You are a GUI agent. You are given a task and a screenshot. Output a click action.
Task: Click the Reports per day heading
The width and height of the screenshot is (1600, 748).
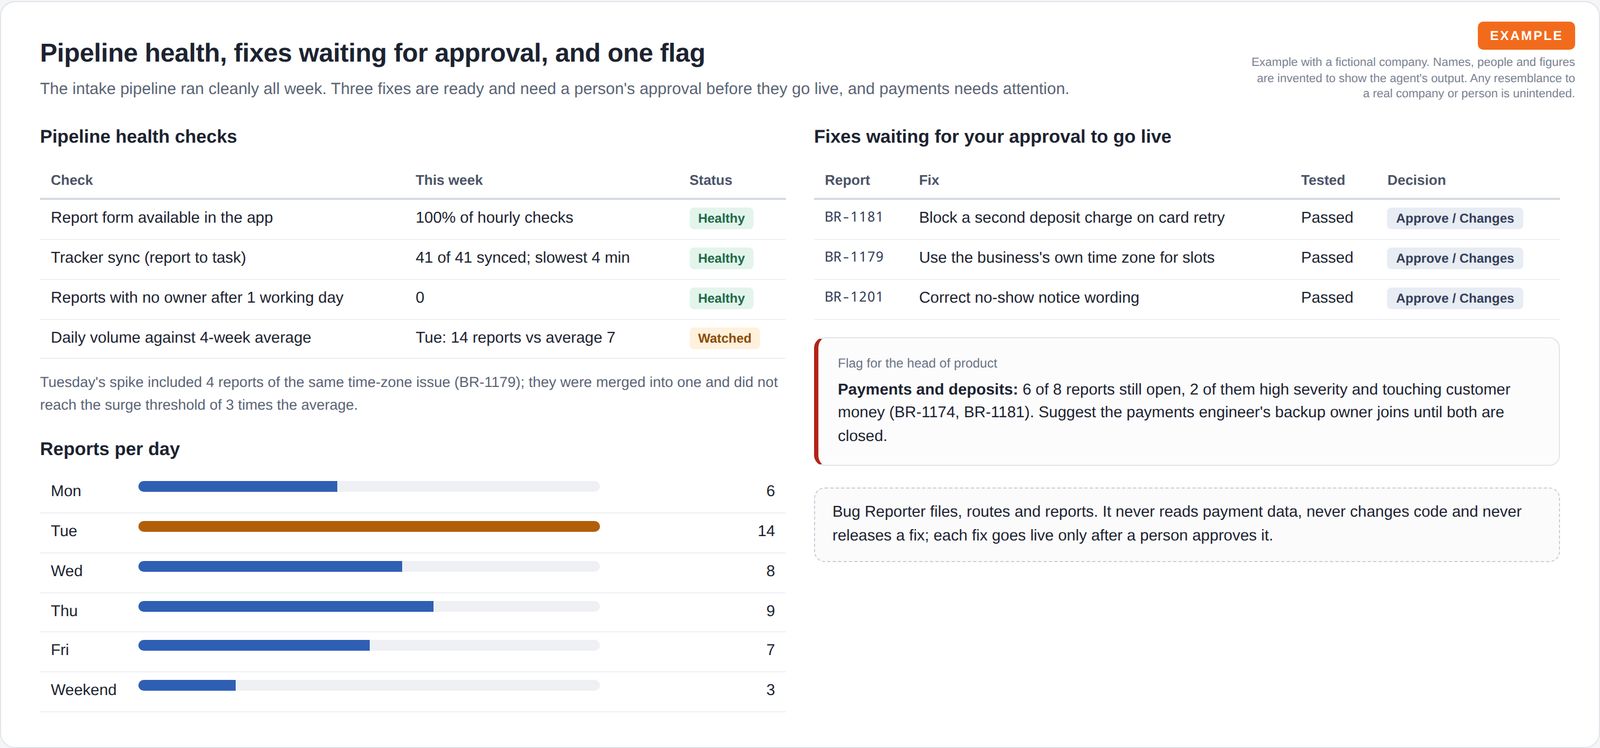coord(110,449)
